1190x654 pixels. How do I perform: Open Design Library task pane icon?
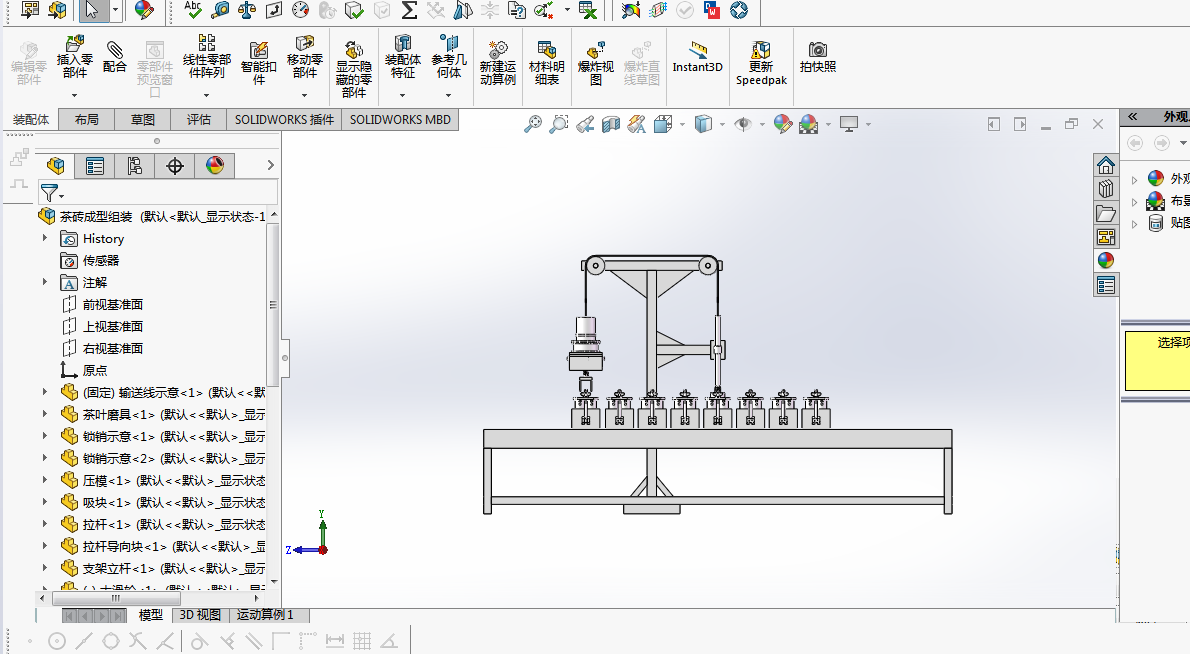click(x=1106, y=189)
